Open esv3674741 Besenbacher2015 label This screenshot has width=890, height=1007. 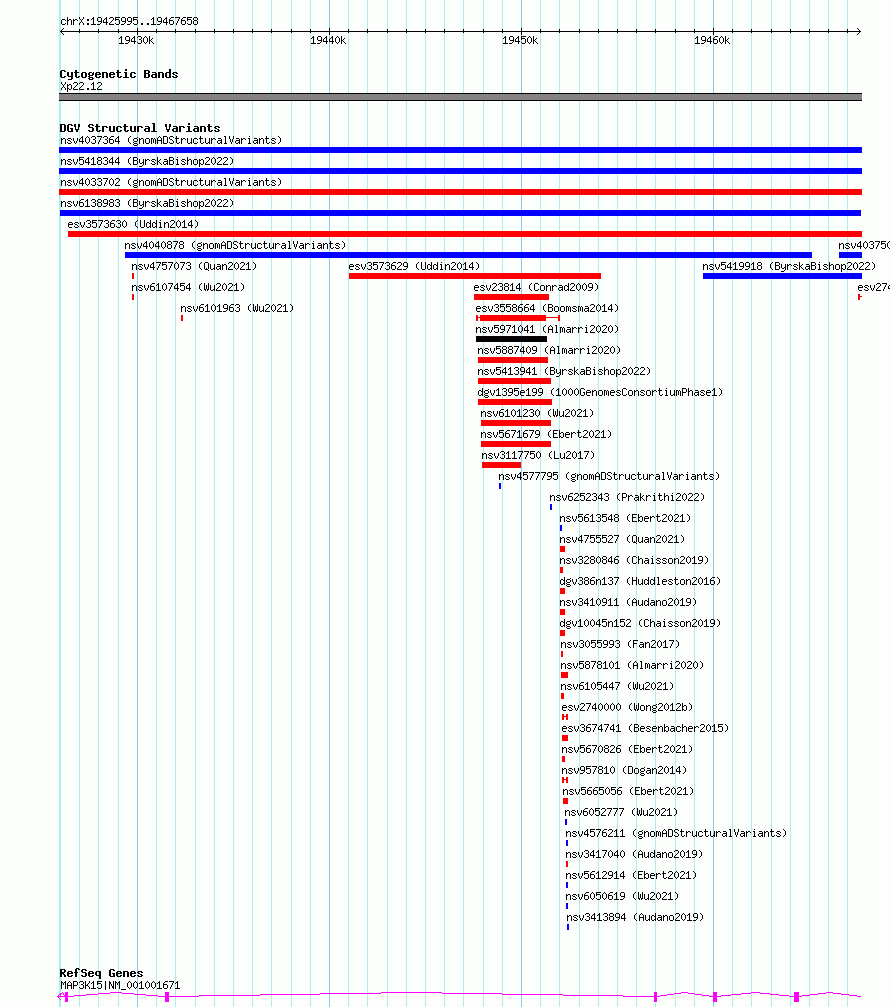(x=645, y=728)
